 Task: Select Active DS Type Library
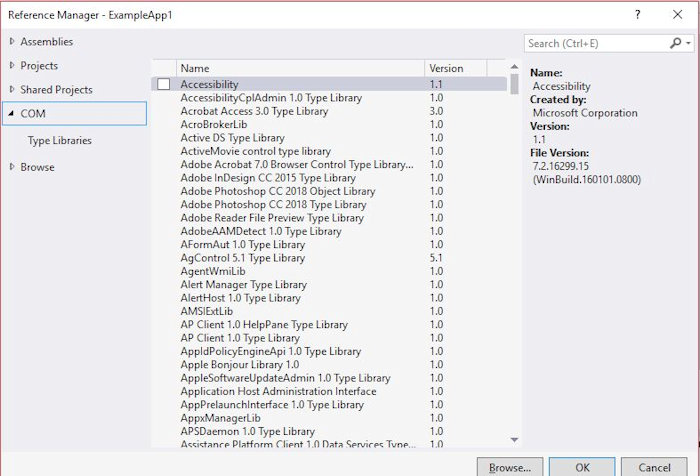[x=329, y=138]
